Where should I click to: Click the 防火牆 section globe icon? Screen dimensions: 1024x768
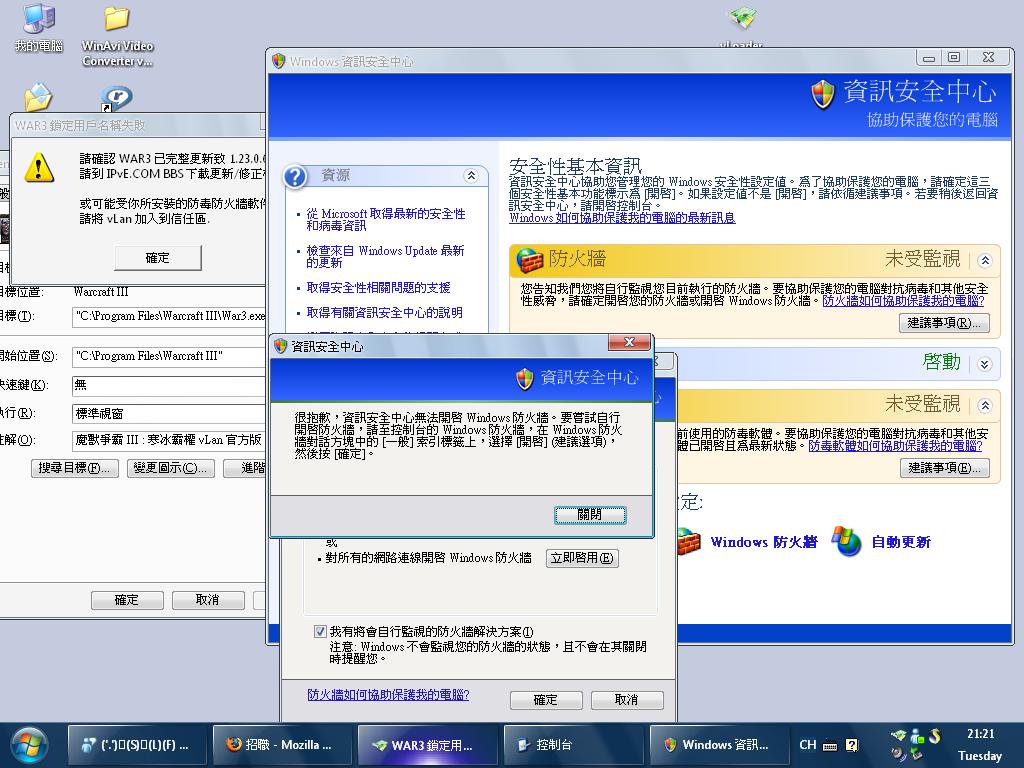[530, 260]
